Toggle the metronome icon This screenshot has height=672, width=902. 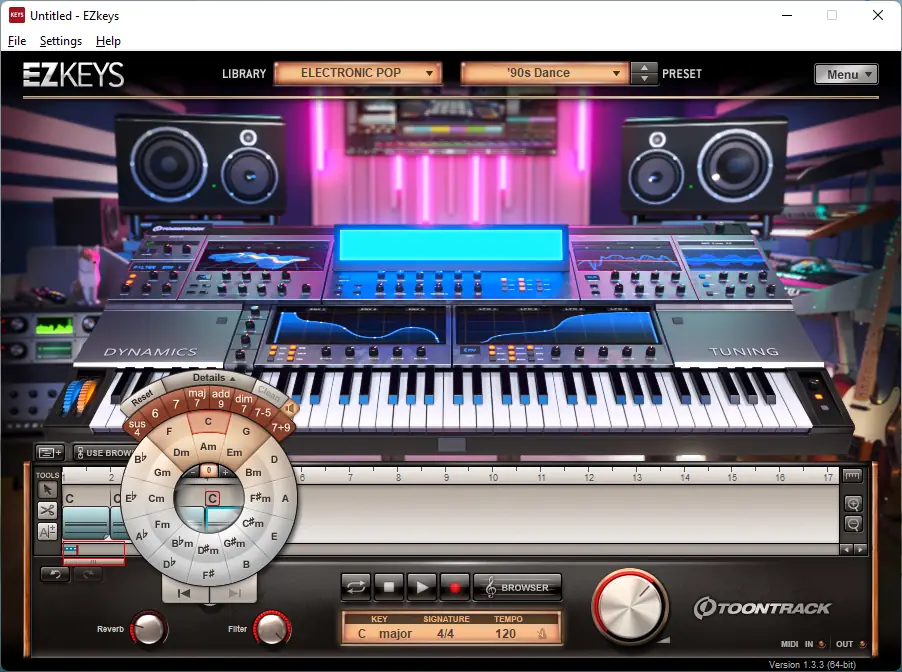[x=541, y=633]
